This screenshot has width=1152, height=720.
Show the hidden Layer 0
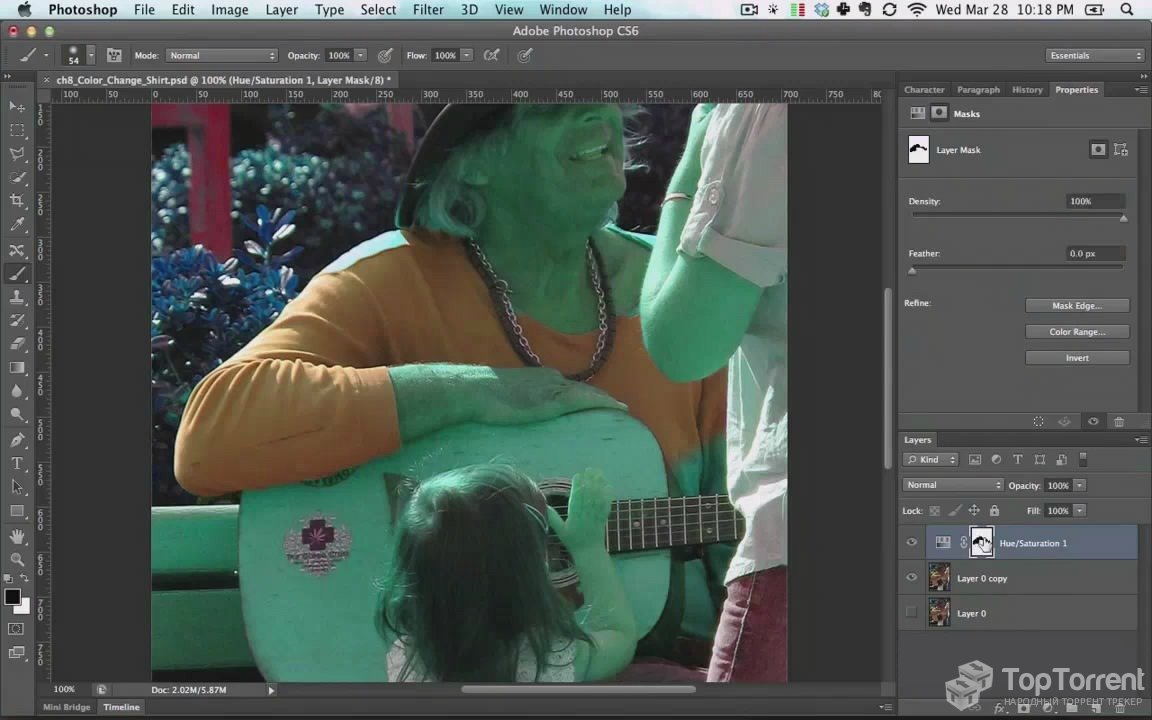coord(912,612)
